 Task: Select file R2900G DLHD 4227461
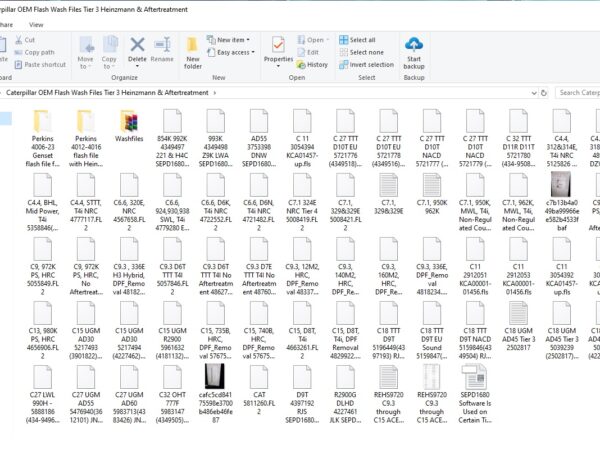pos(345,395)
